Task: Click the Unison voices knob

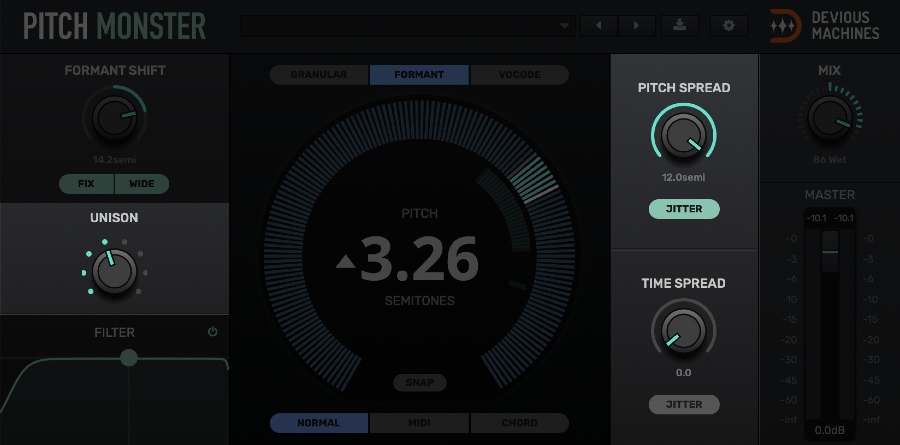Action: (x=113, y=270)
